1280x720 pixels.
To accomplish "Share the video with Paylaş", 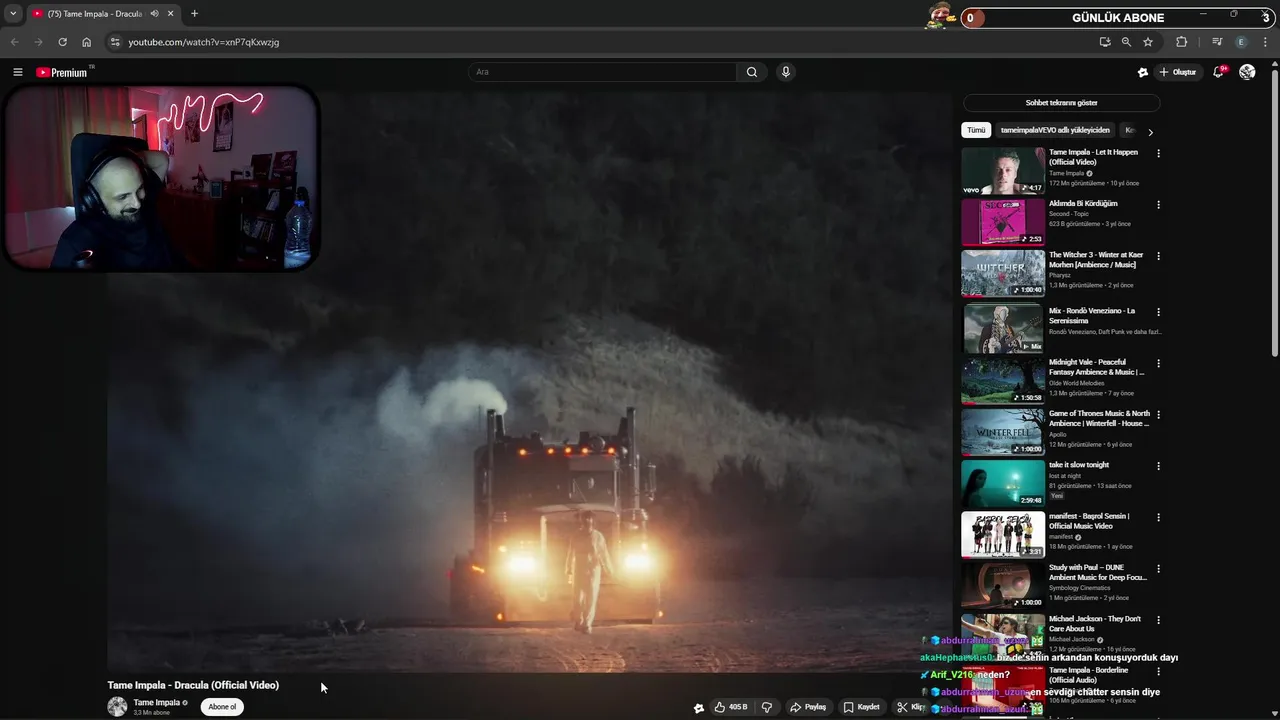I will (808, 707).
